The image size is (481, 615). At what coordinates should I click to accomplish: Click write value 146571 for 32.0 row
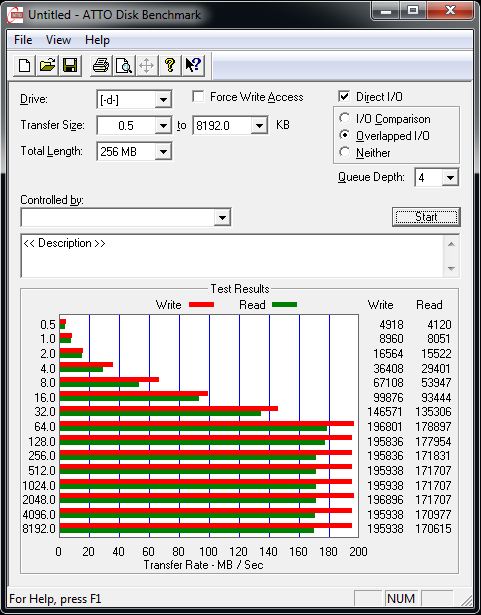(x=385, y=411)
